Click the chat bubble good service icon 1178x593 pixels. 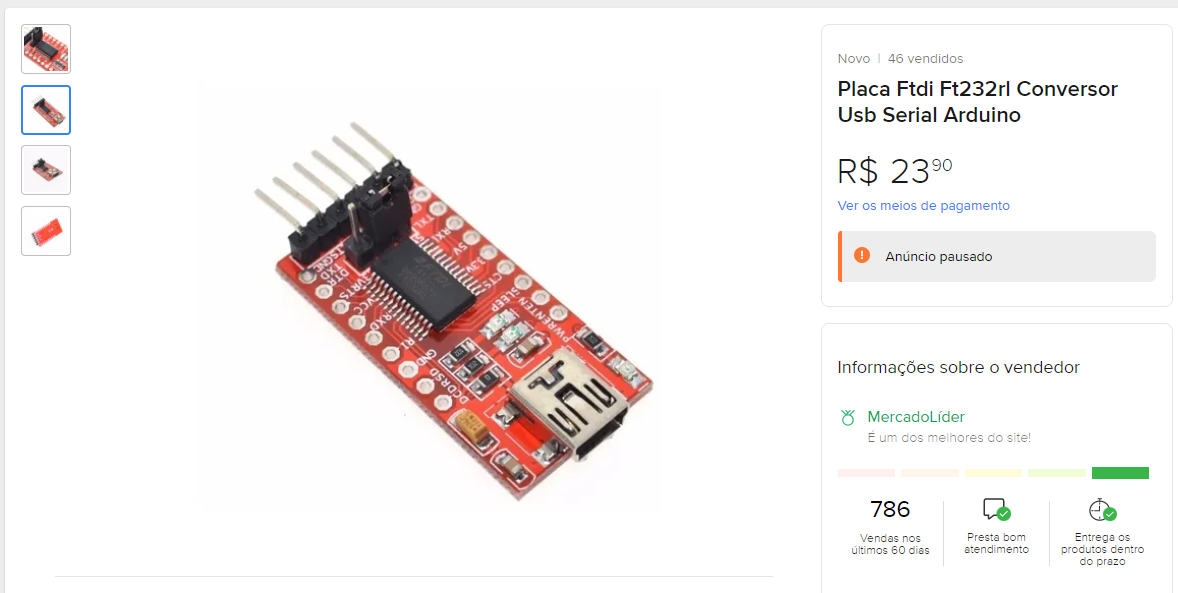click(x=997, y=510)
